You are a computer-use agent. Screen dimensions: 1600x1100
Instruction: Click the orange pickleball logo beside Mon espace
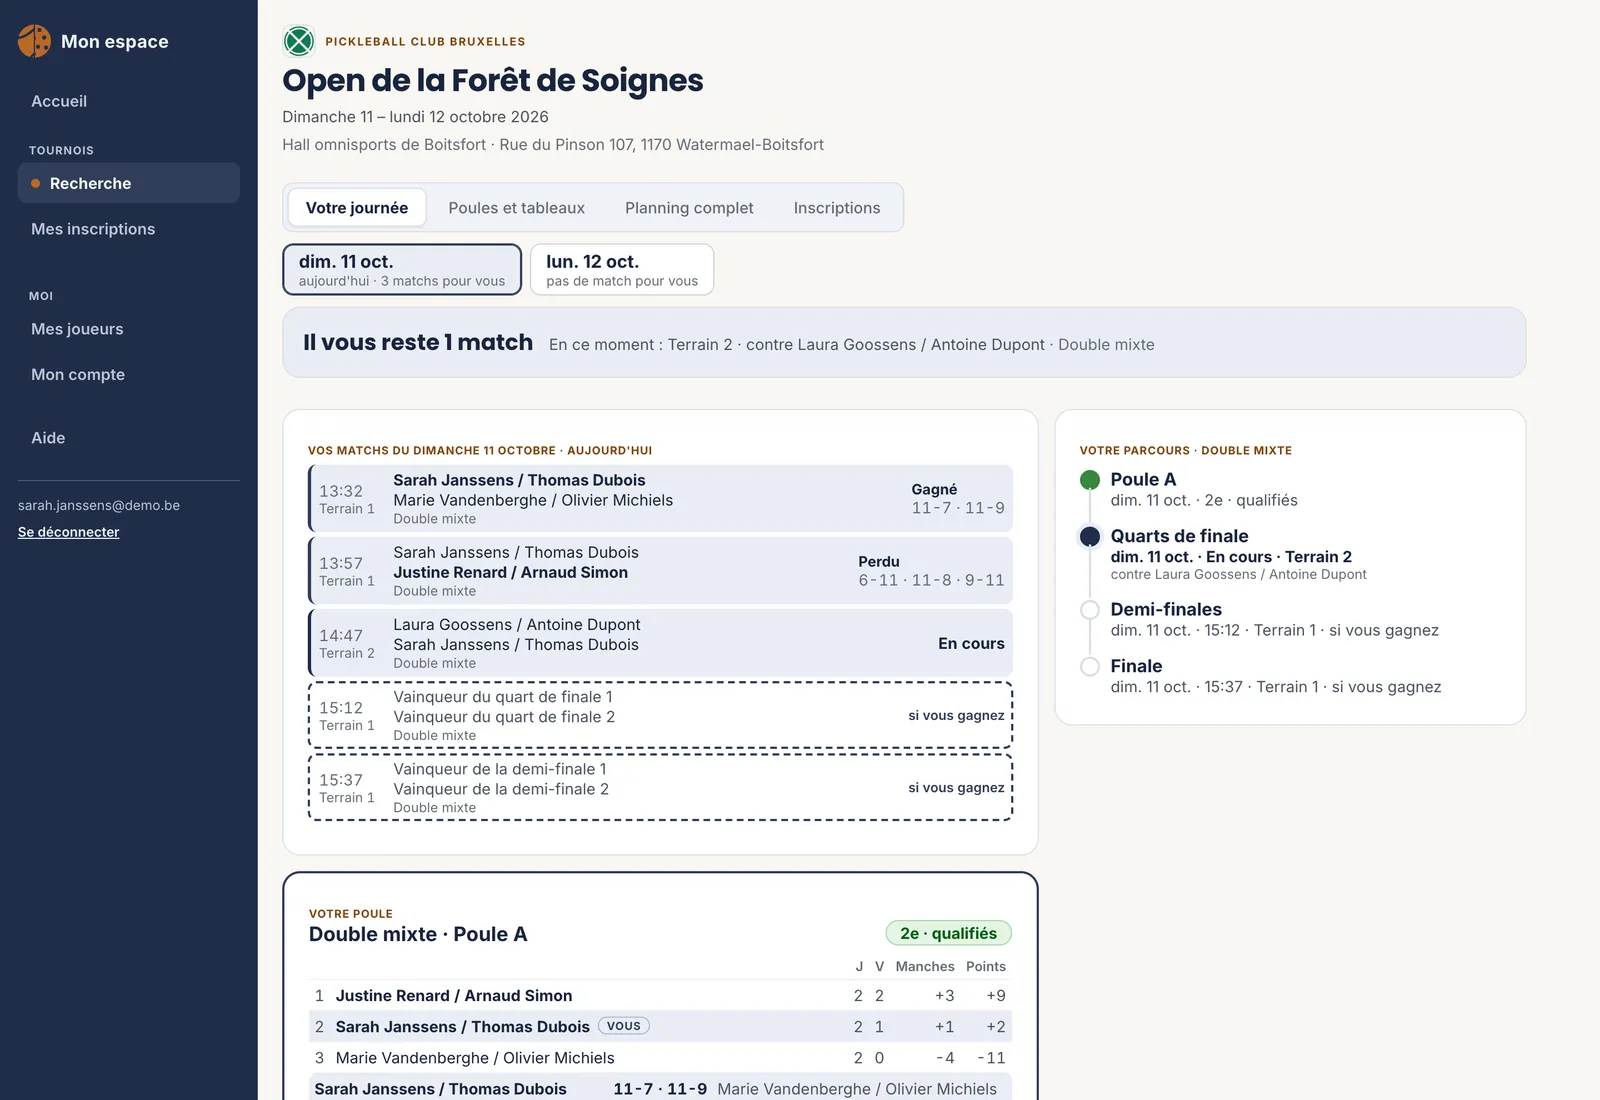point(34,41)
